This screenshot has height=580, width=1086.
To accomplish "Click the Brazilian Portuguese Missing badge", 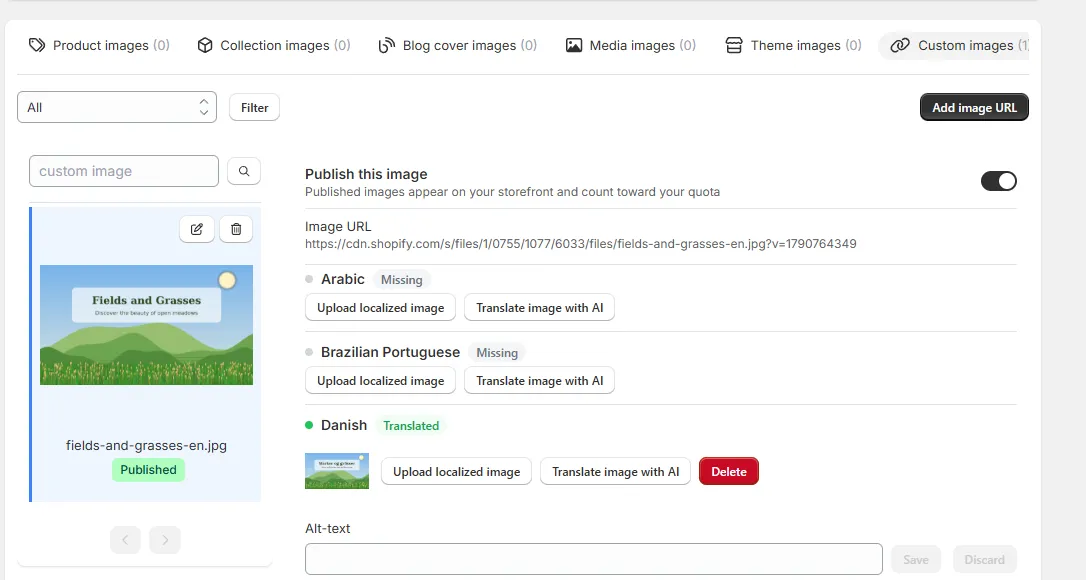I will click(x=497, y=353).
